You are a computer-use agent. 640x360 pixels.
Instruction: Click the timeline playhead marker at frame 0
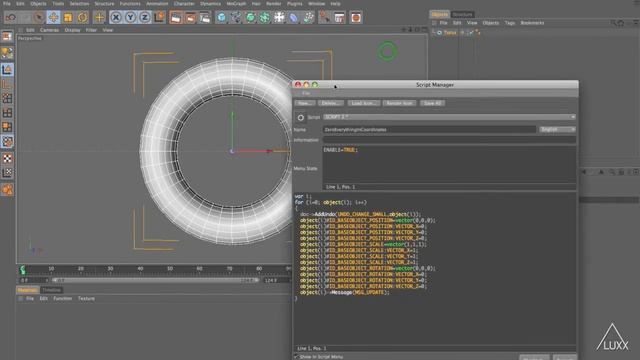click(23, 270)
